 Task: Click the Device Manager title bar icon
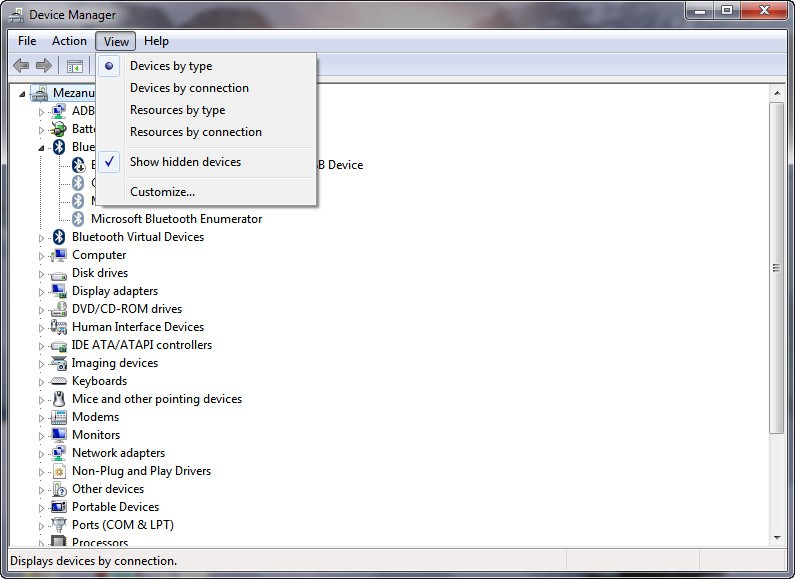[x=17, y=15]
